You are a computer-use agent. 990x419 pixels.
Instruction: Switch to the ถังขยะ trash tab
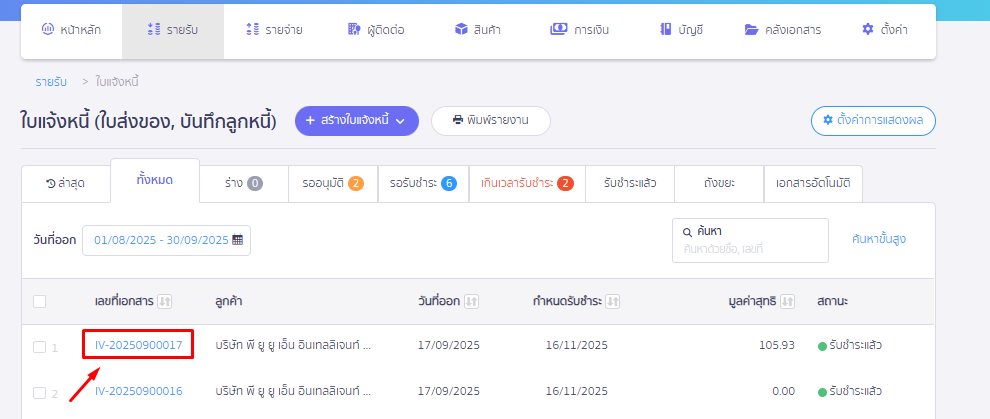click(719, 184)
